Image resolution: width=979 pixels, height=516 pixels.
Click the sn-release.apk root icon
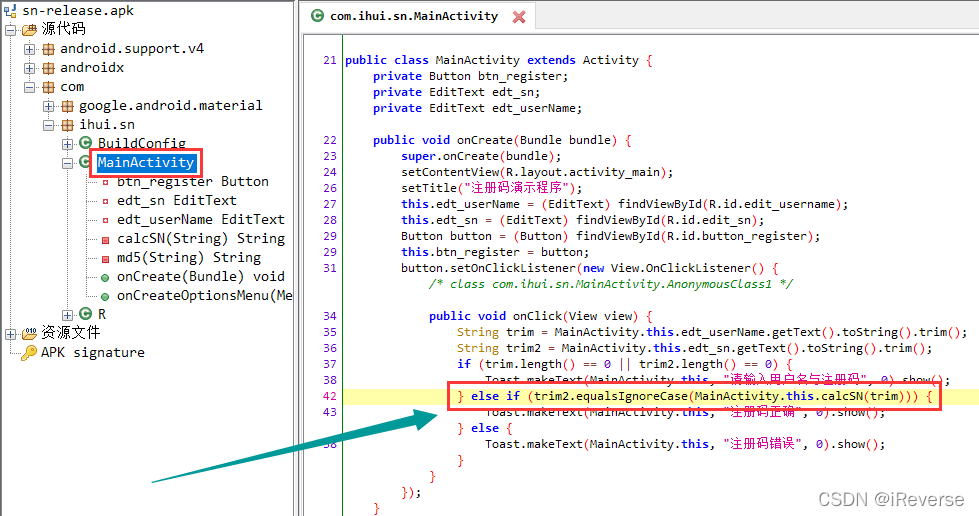10,10
